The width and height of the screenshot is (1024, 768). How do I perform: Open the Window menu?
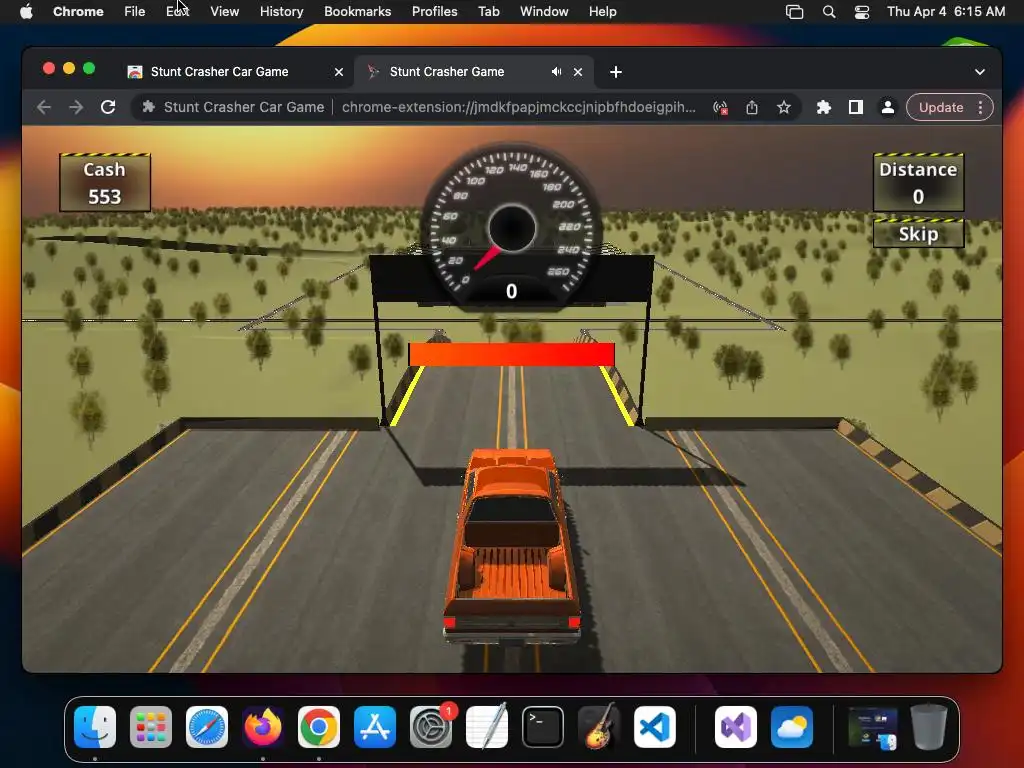tap(544, 12)
